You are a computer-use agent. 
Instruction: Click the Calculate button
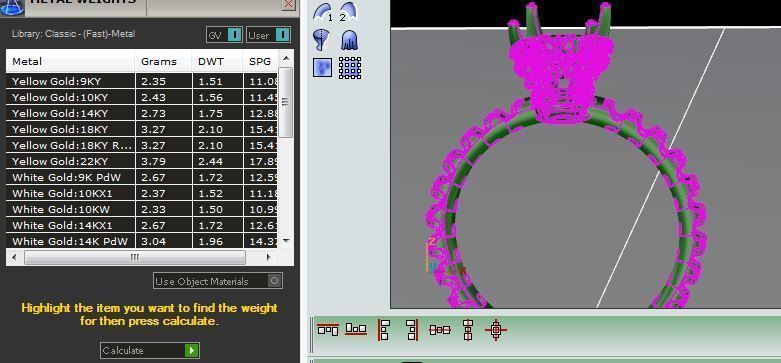point(150,350)
